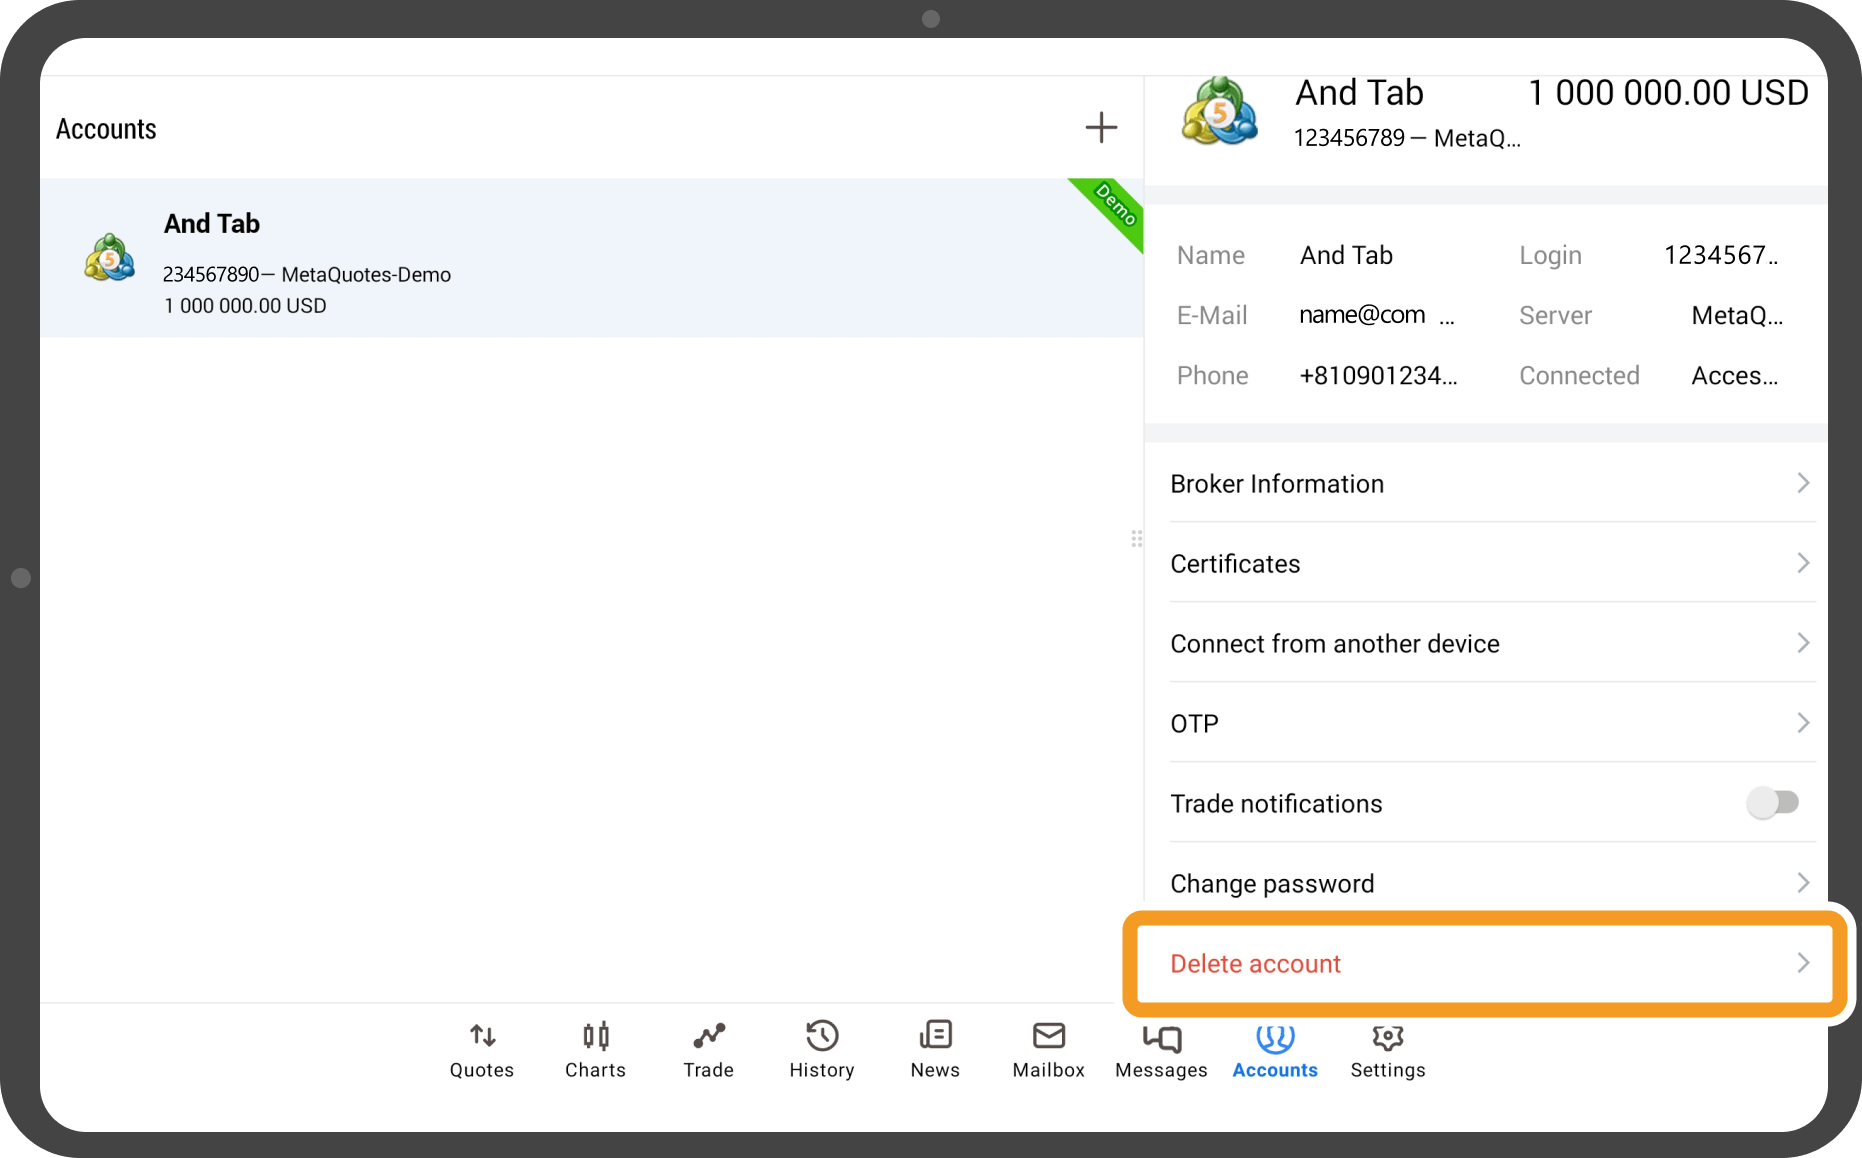1862x1158 pixels.
Task: Open Quotes tab icon
Action: click(482, 1036)
